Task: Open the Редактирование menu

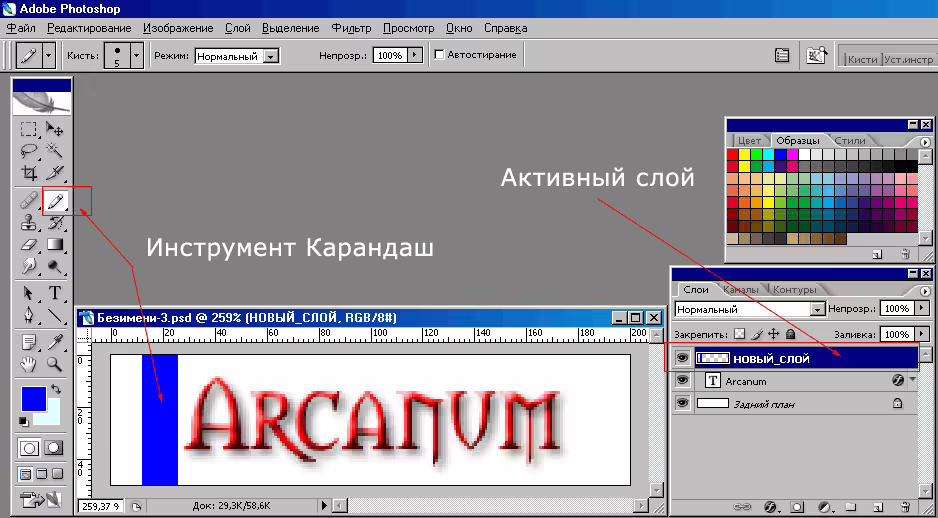Action: pyautogui.click(x=89, y=28)
